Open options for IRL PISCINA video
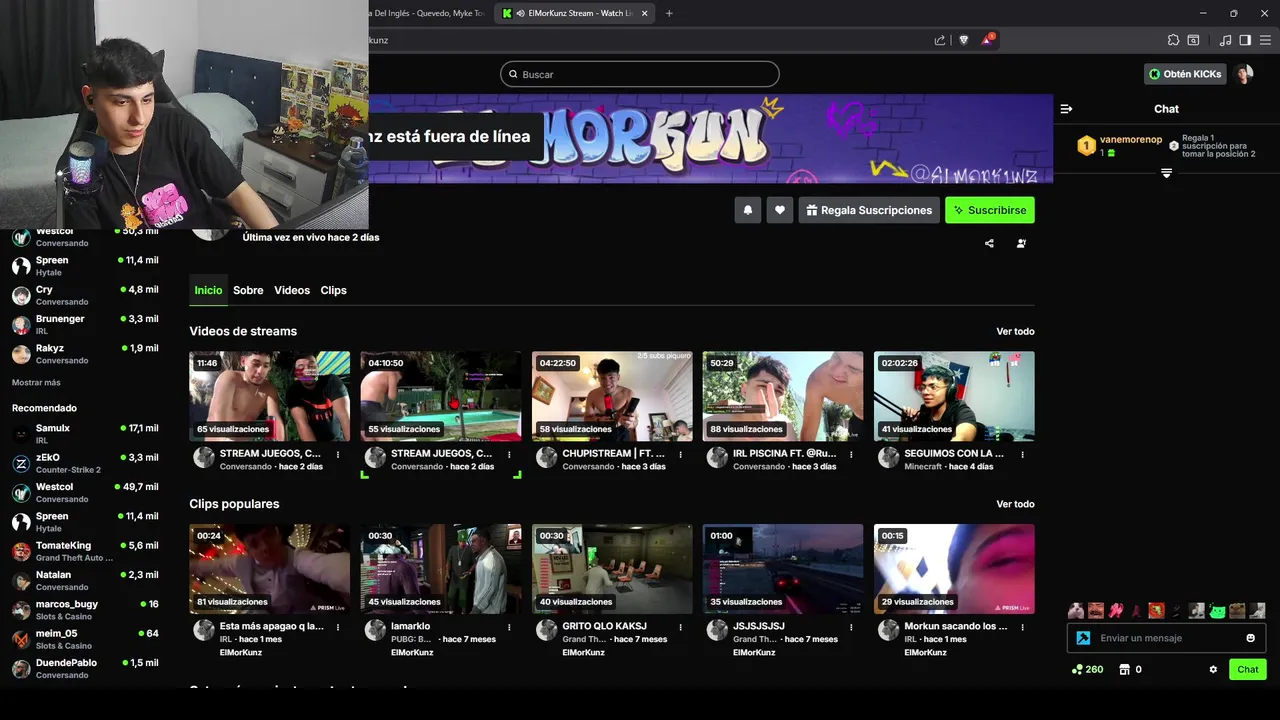1280x720 pixels. coord(851,454)
